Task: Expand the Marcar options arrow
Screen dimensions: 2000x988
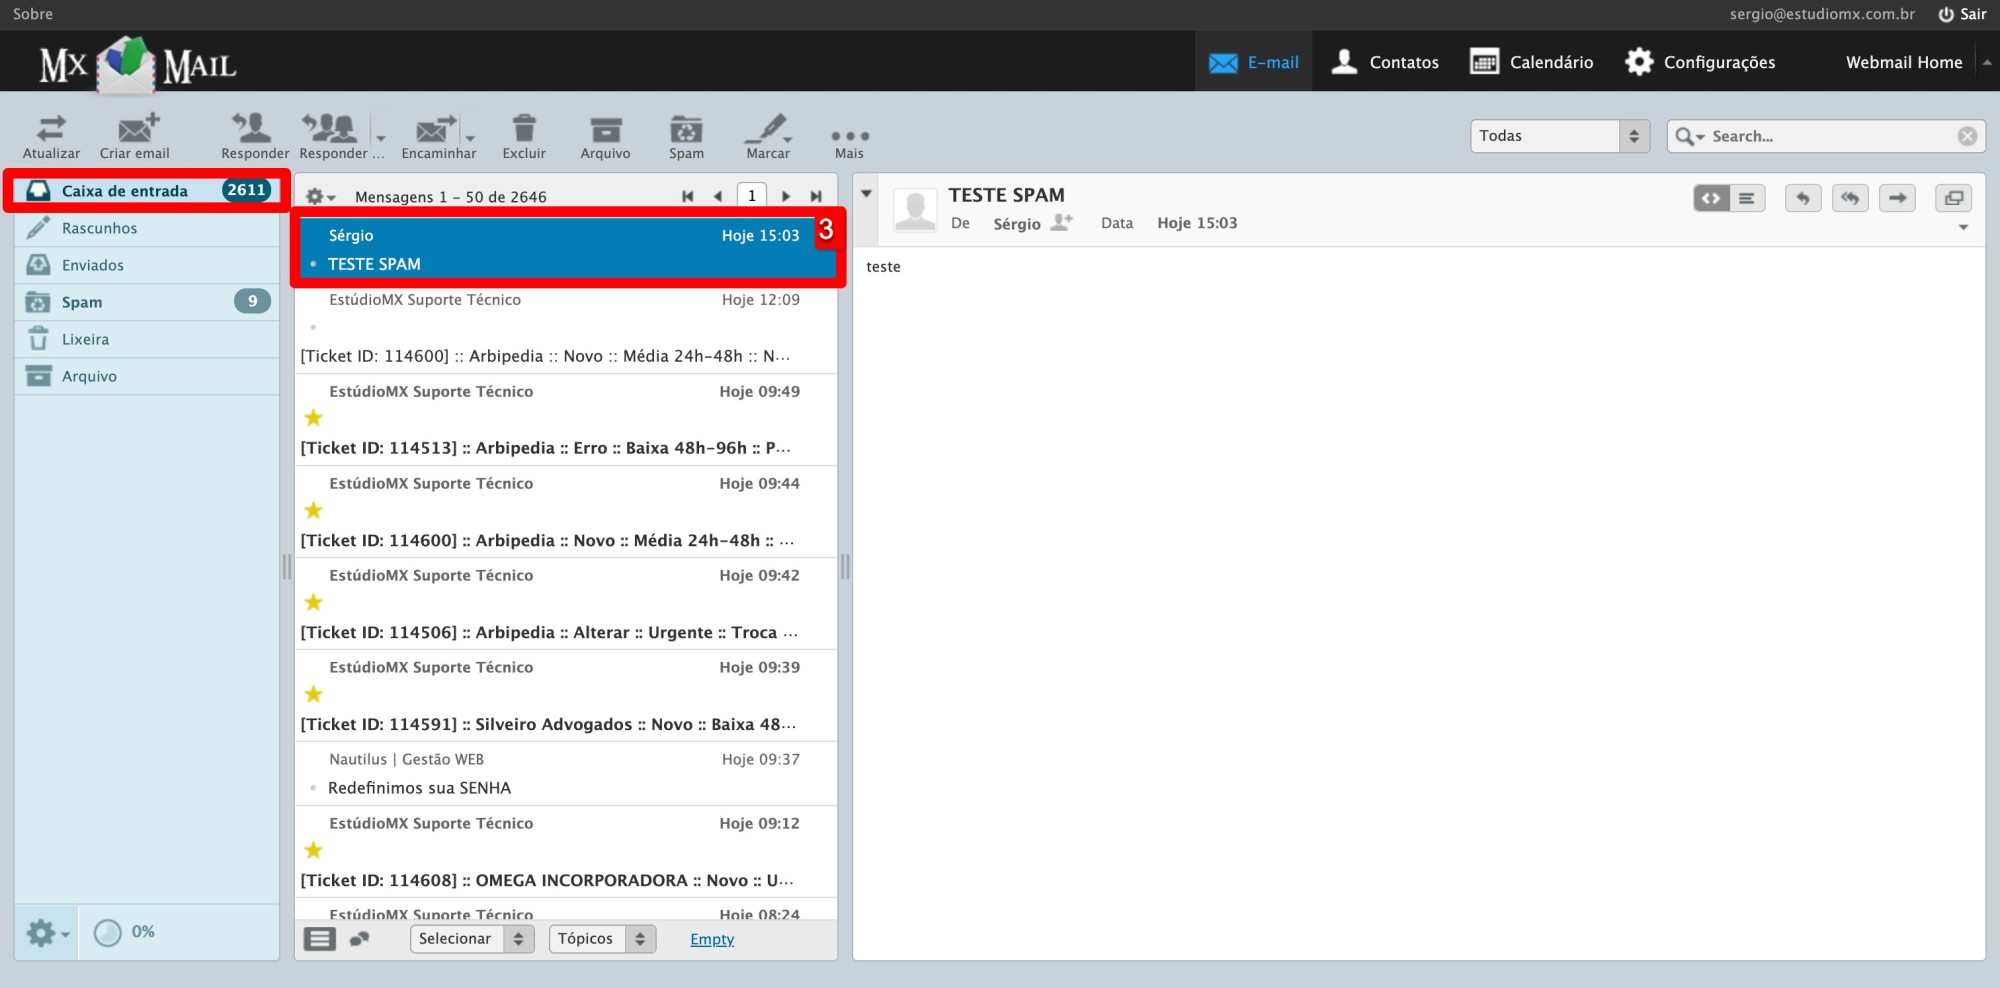Action: point(788,141)
